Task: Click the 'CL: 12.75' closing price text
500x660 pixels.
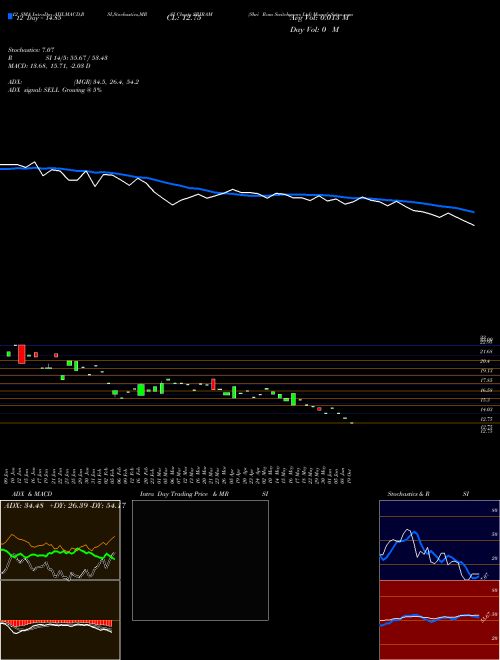Action: [x=184, y=18]
